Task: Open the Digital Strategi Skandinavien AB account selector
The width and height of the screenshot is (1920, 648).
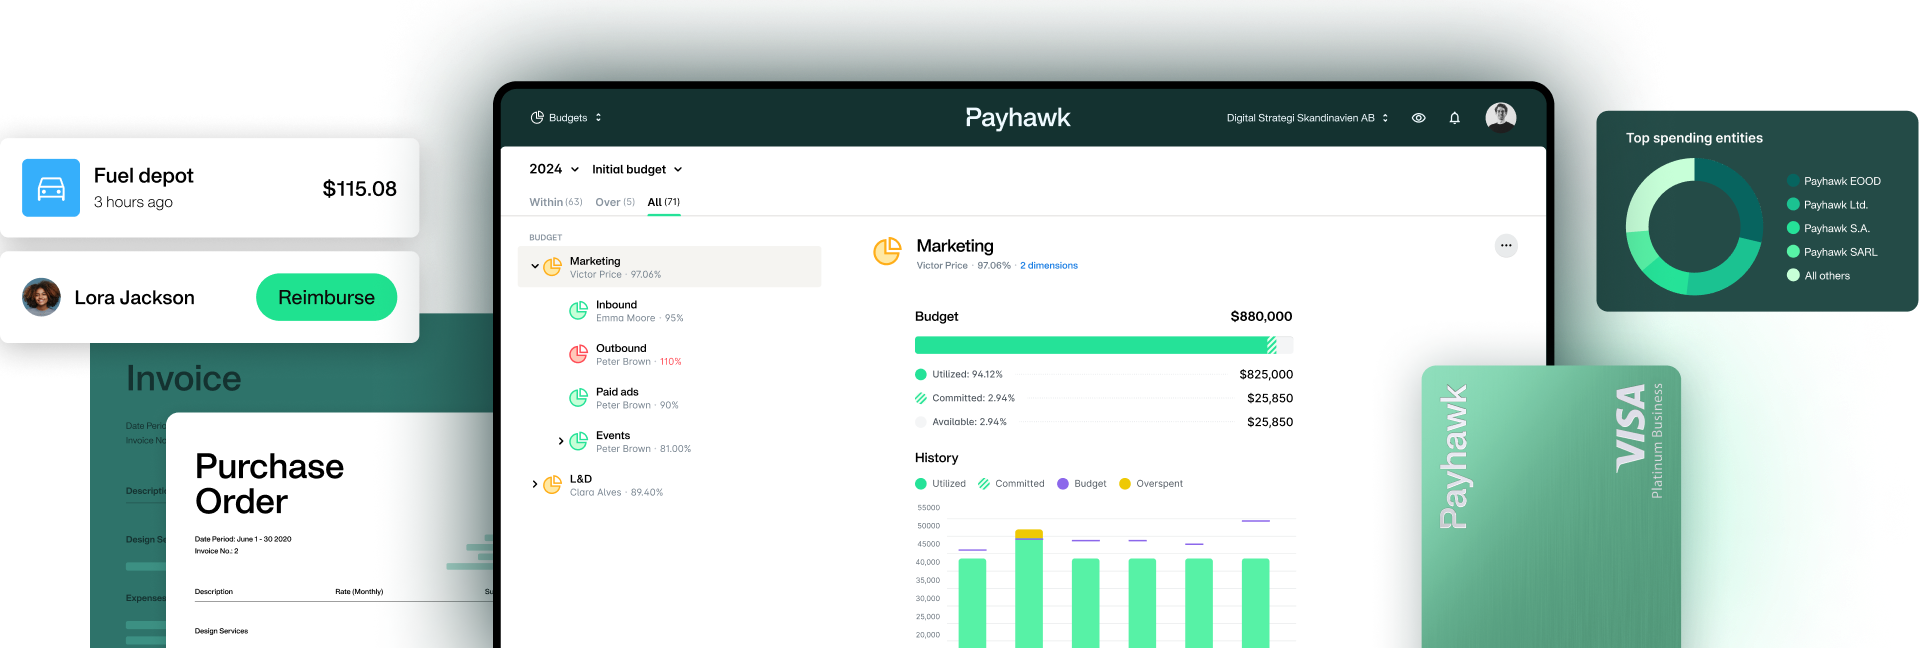Action: [1307, 118]
